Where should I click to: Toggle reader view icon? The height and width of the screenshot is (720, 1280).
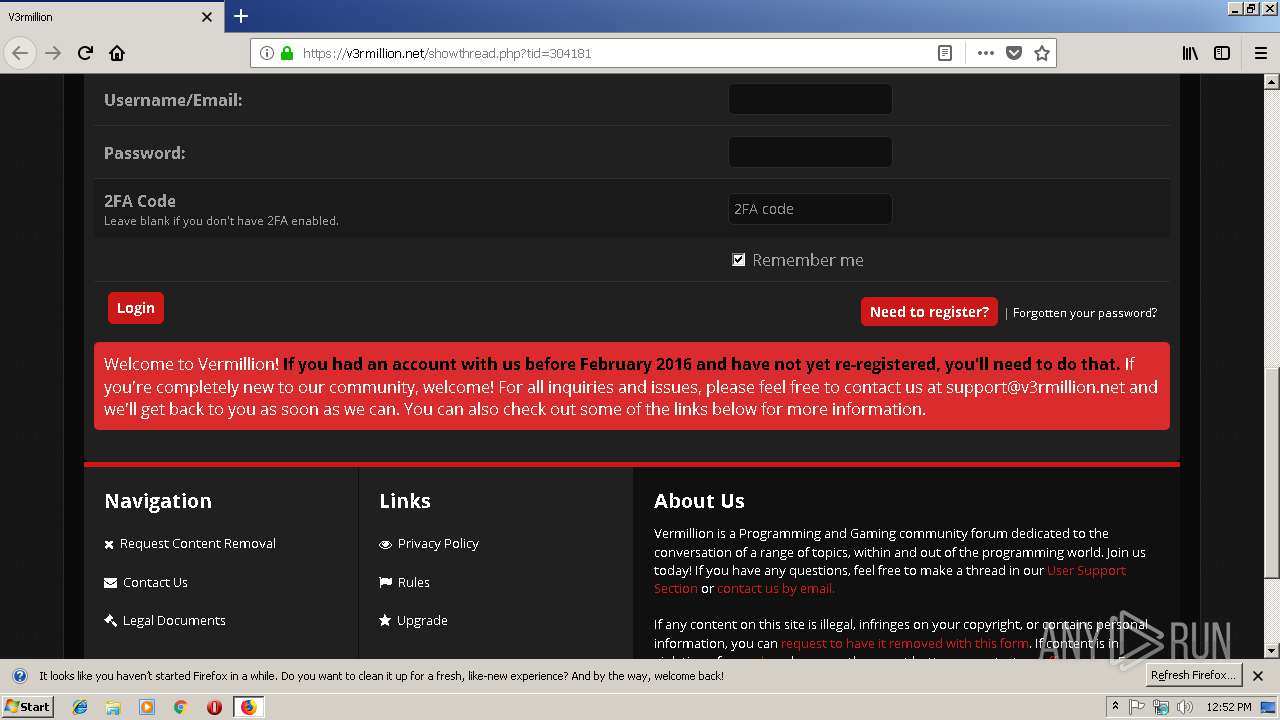point(944,53)
